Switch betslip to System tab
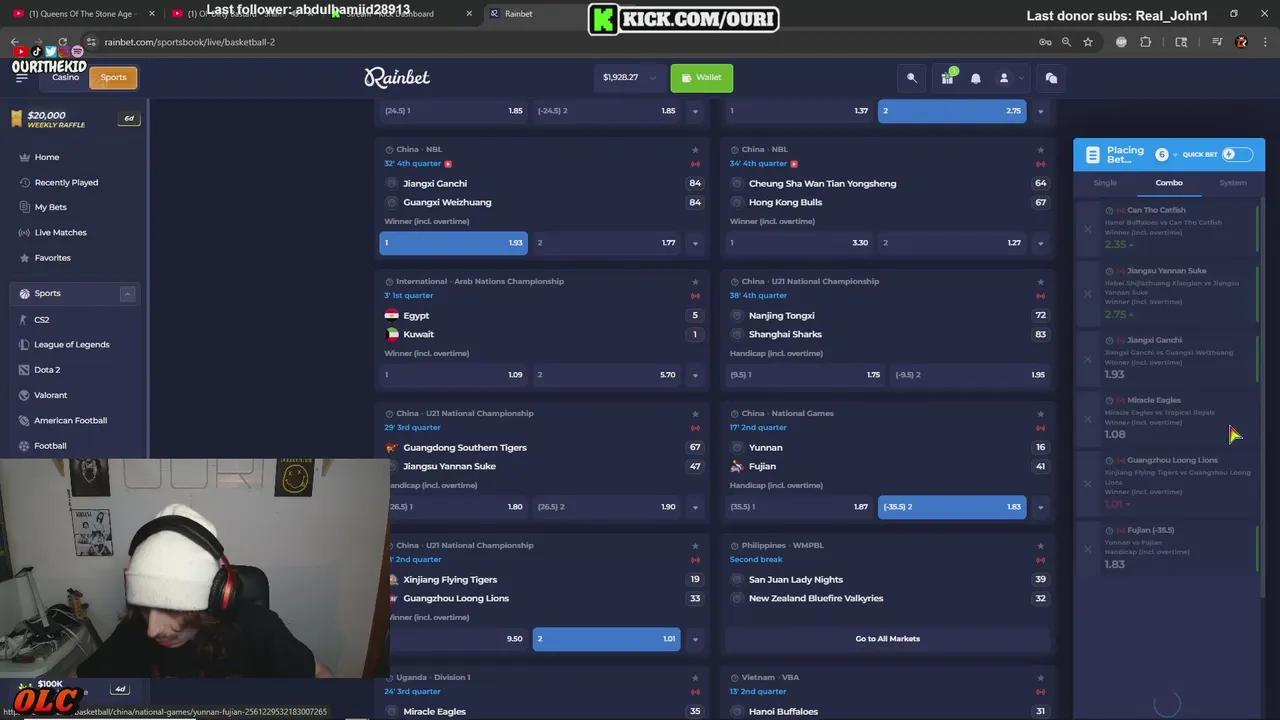The image size is (1280, 720). click(1233, 183)
